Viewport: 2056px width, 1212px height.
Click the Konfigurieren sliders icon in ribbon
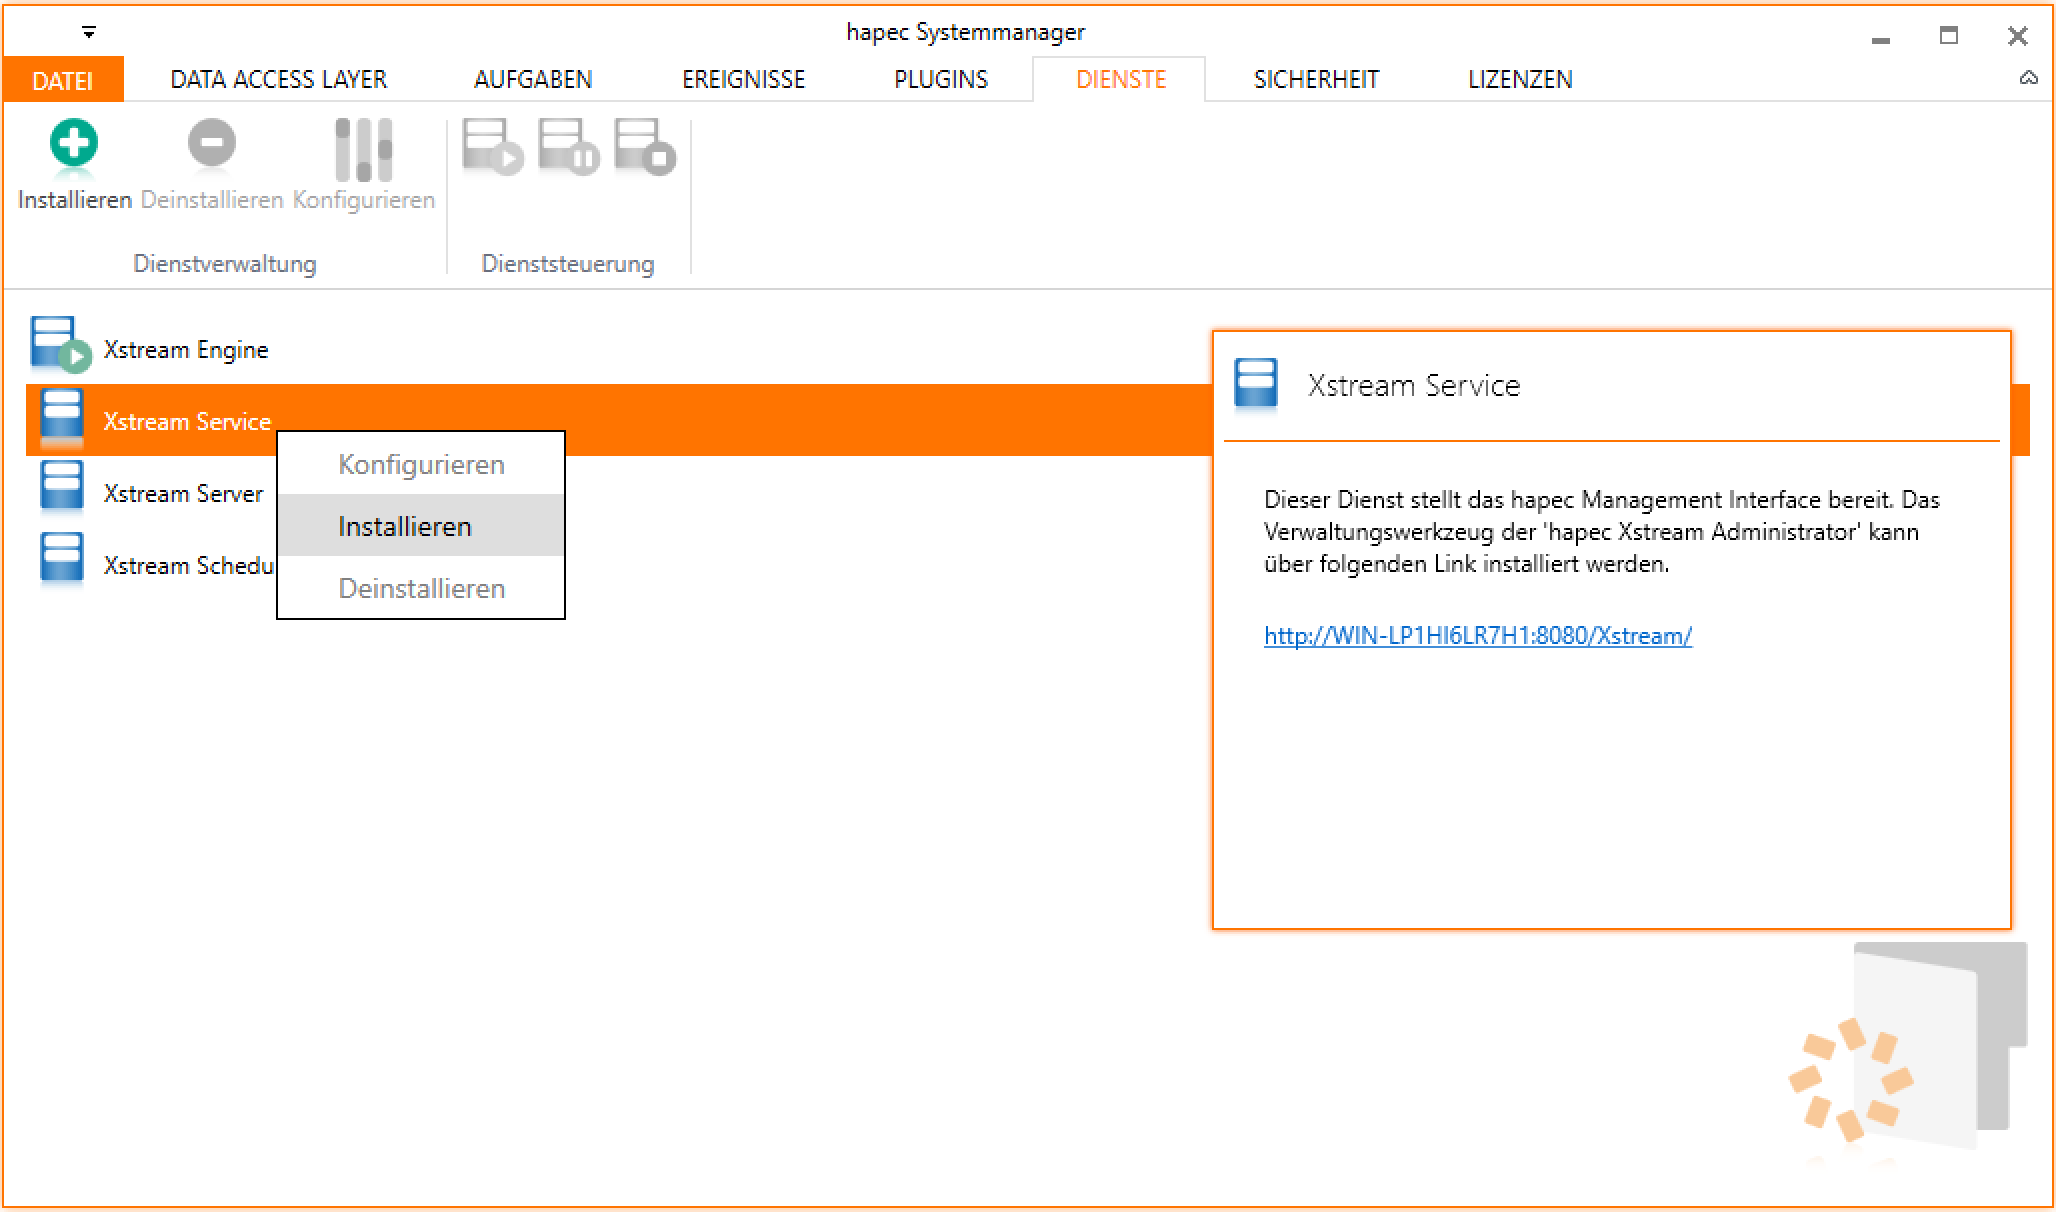(x=363, y=150)
